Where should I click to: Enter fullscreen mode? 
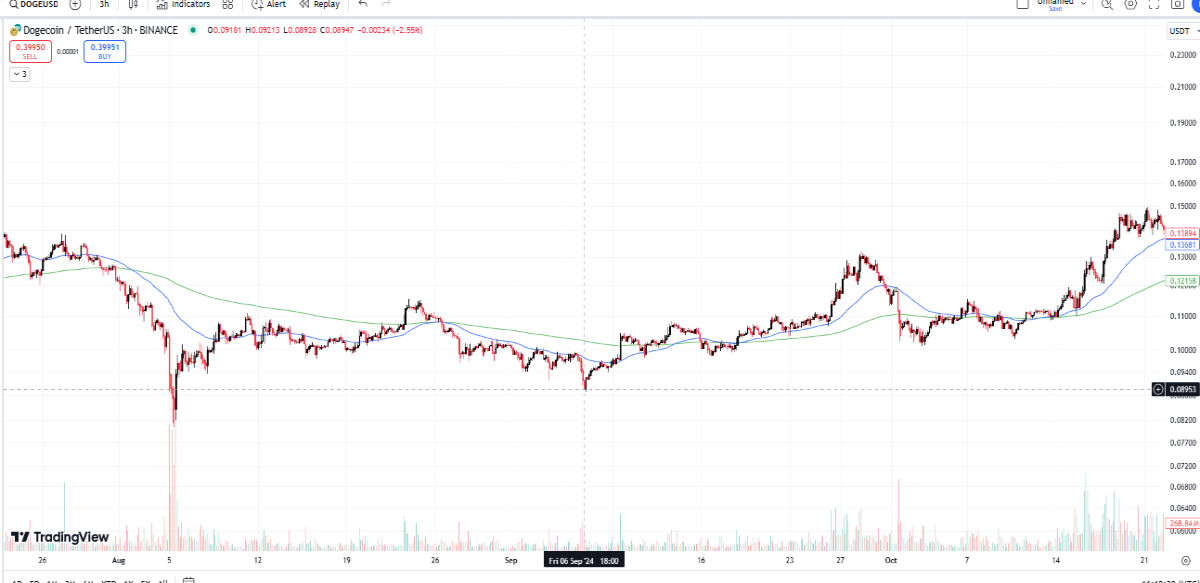(x=1155, y=4)
